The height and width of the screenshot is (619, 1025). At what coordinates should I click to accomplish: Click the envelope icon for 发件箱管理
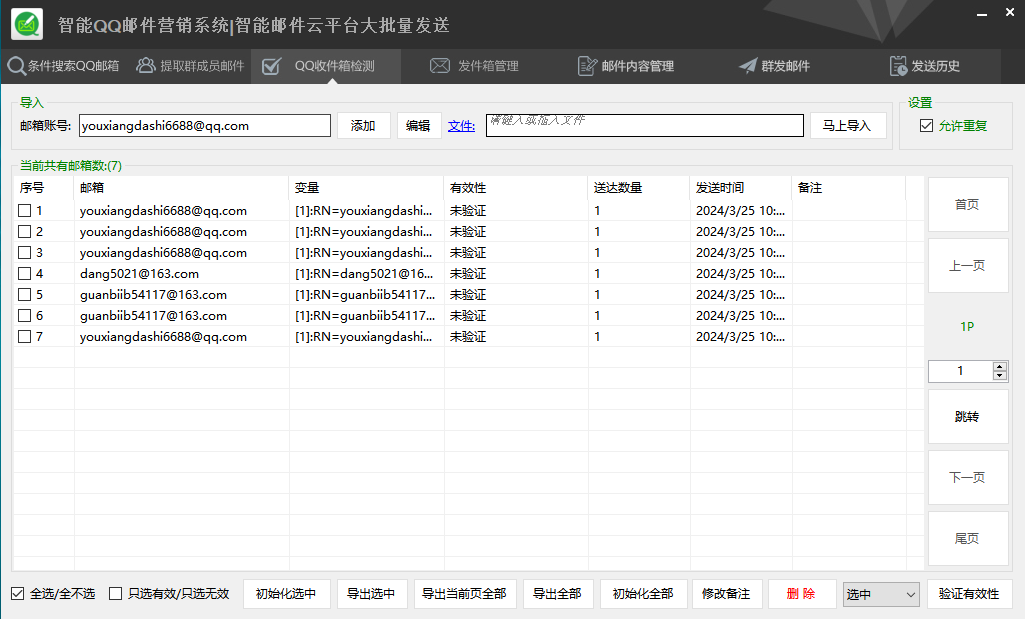[x=440, y=65]
